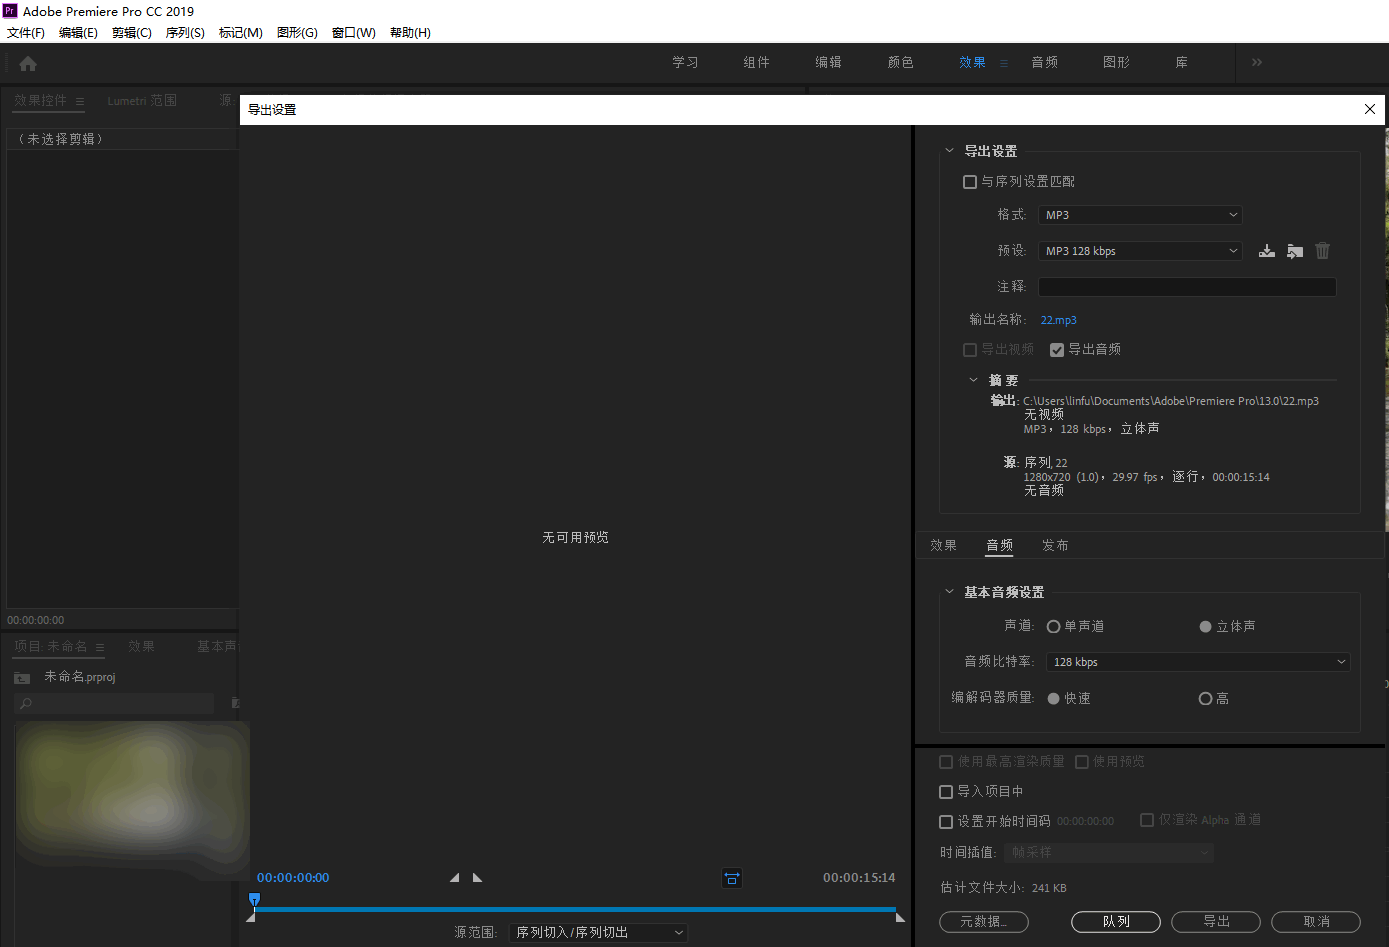Enable 设置开始时间码 checkbox
The height and width of the screenshot is (947, 1389).
coord(946,822)
